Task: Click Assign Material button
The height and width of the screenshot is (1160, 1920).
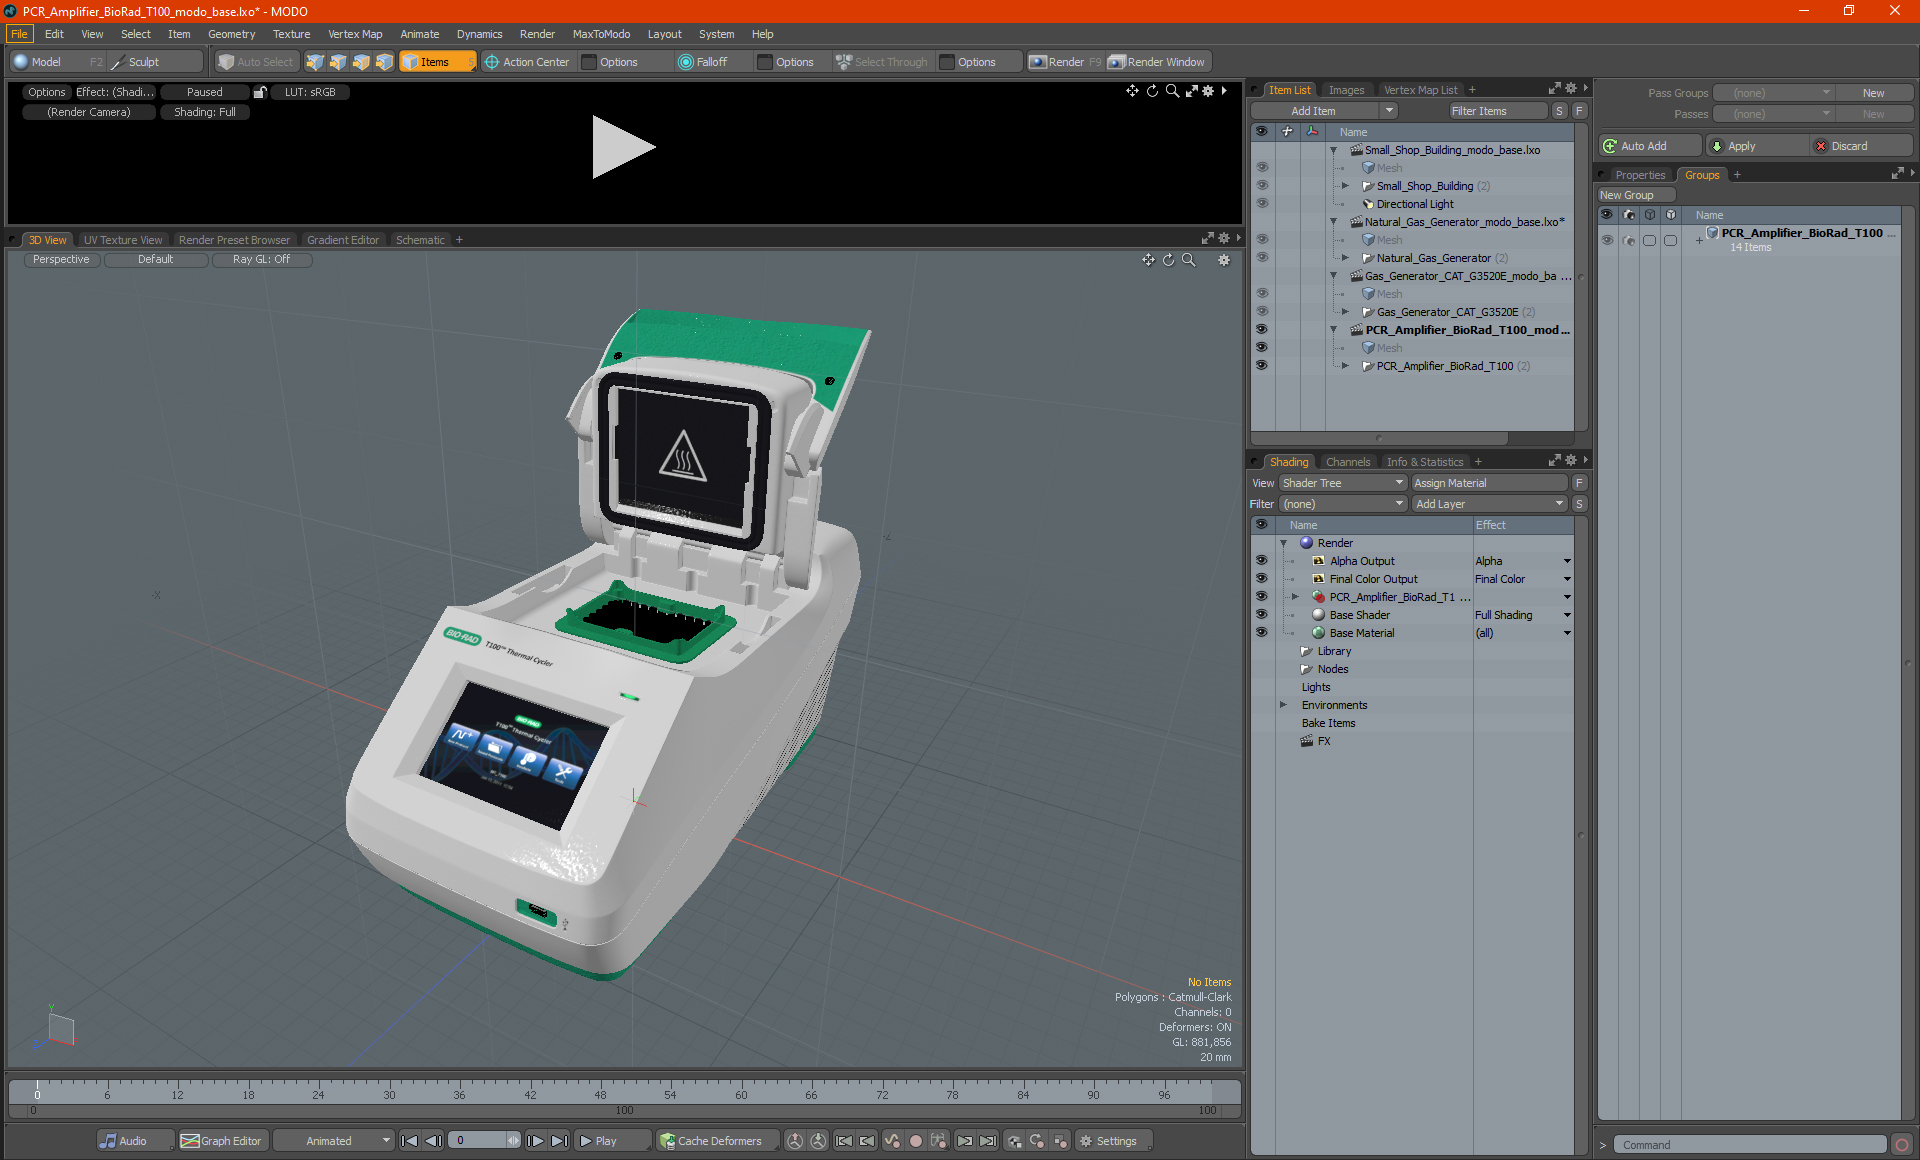Action: 1489,483
